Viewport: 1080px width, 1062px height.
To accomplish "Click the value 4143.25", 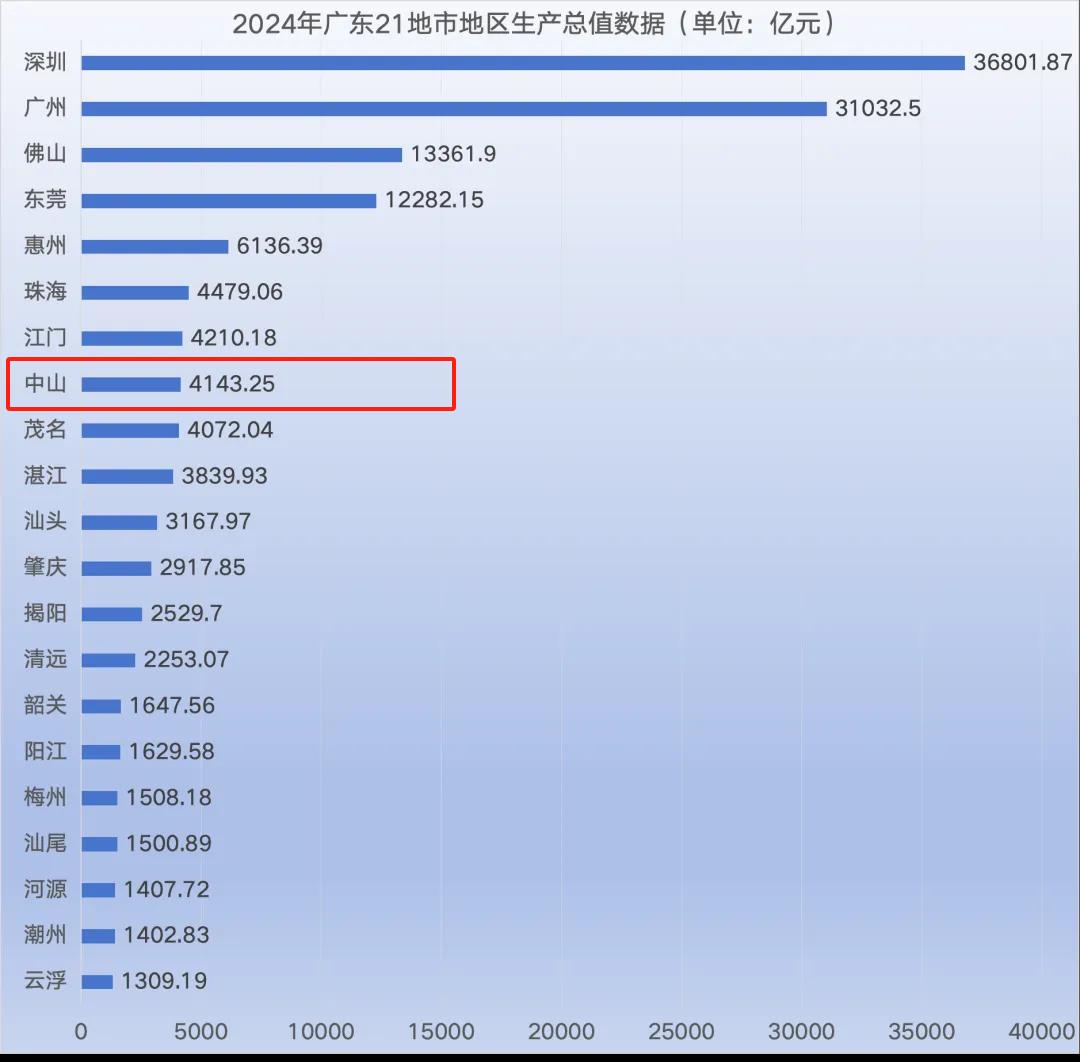I will [x=232, y=384].
